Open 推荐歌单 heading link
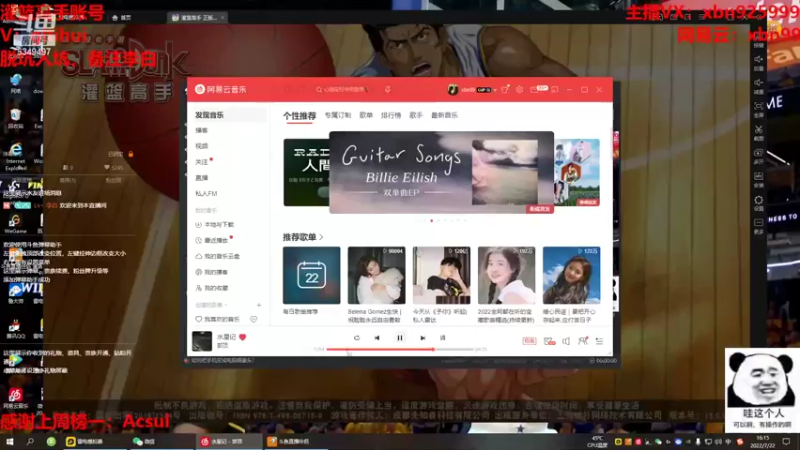 coord(303,237)
